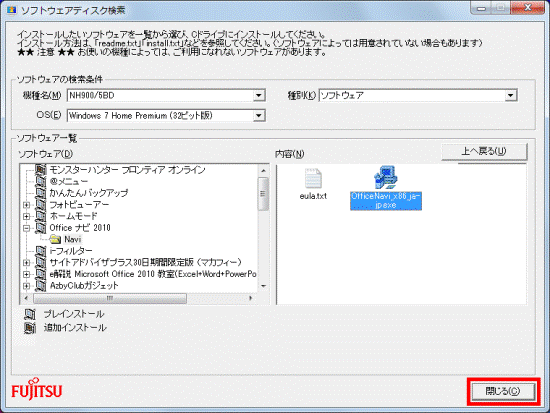Select the @メニュー entry
The image size is (550, 413).
[x=68, y=182]
